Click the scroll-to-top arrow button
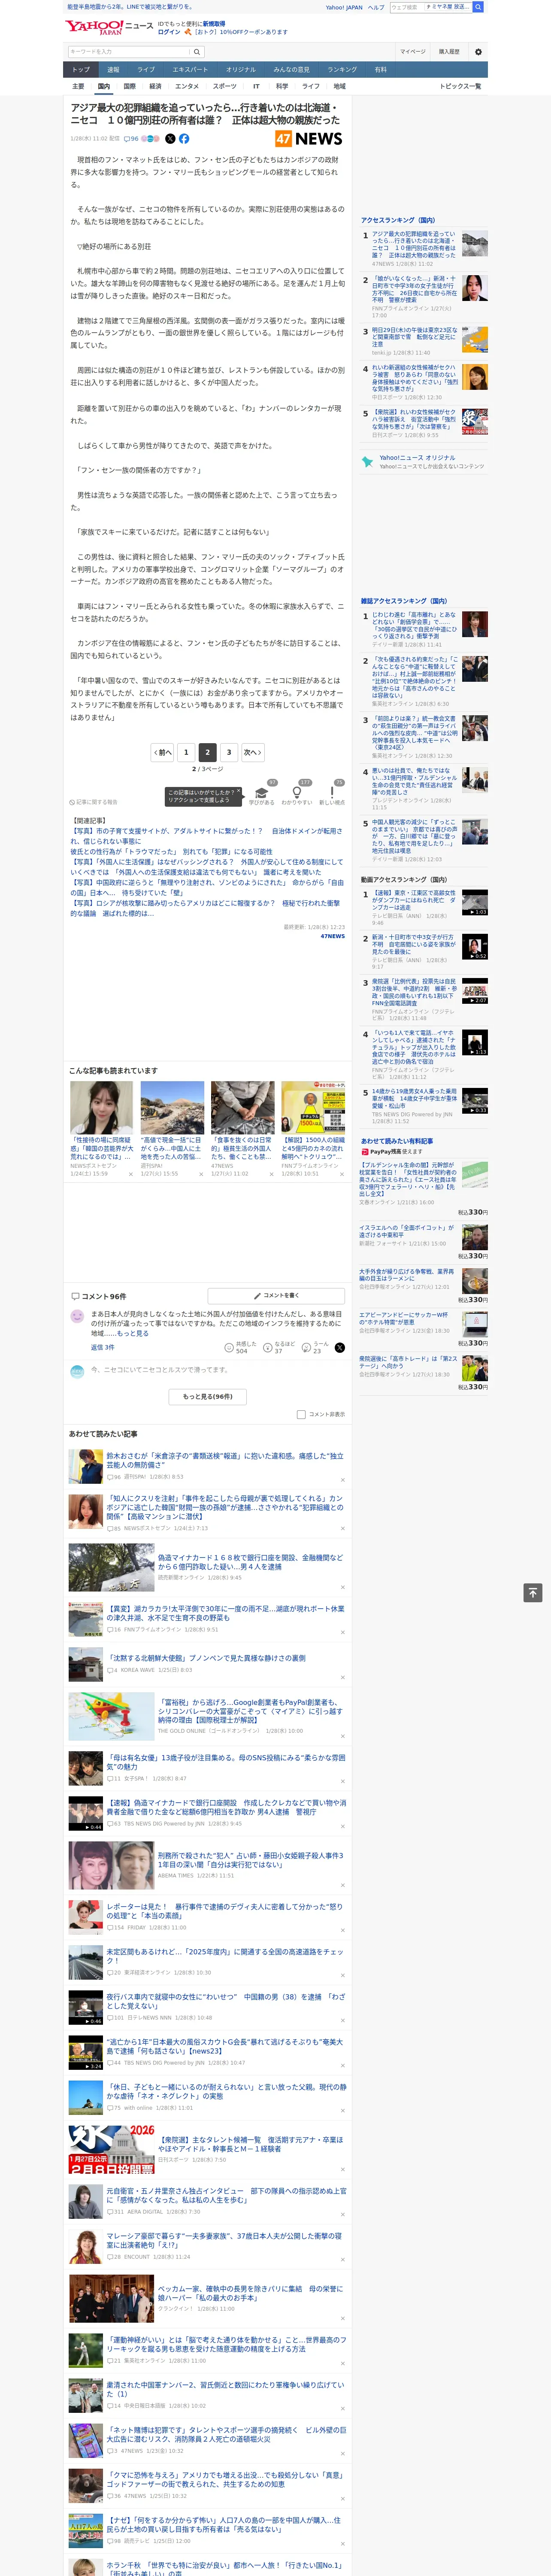The height and width of the screenshot is (2576, 551). (x=533, y=1592)
